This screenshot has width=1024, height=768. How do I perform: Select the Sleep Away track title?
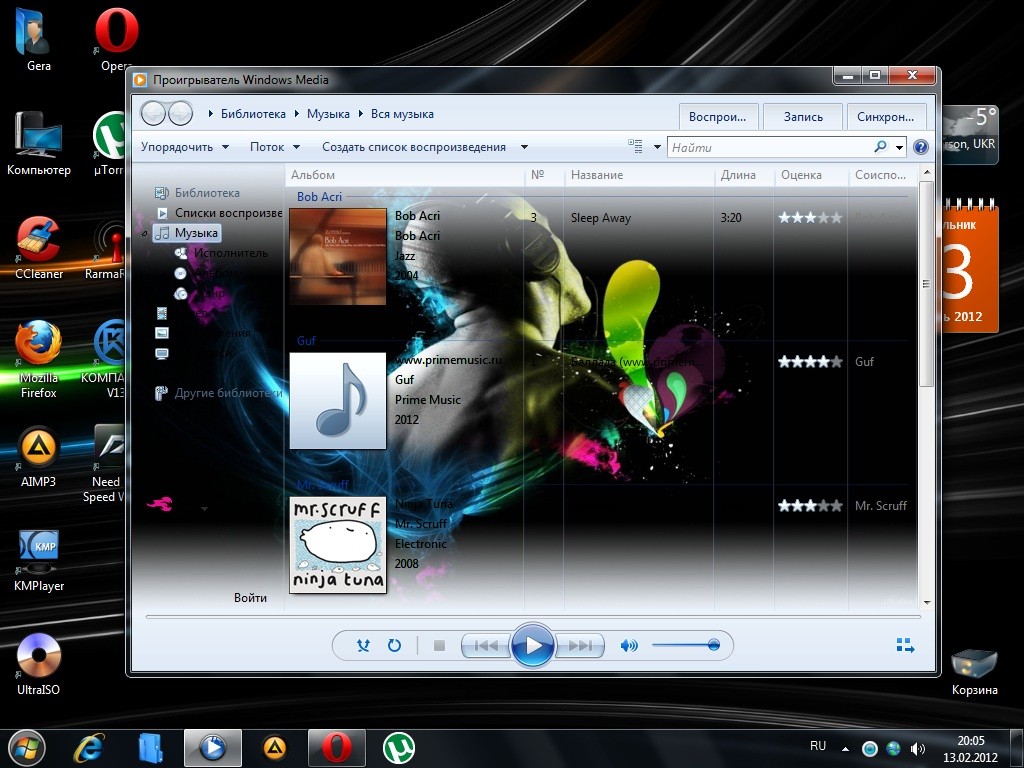pos(600,218)
